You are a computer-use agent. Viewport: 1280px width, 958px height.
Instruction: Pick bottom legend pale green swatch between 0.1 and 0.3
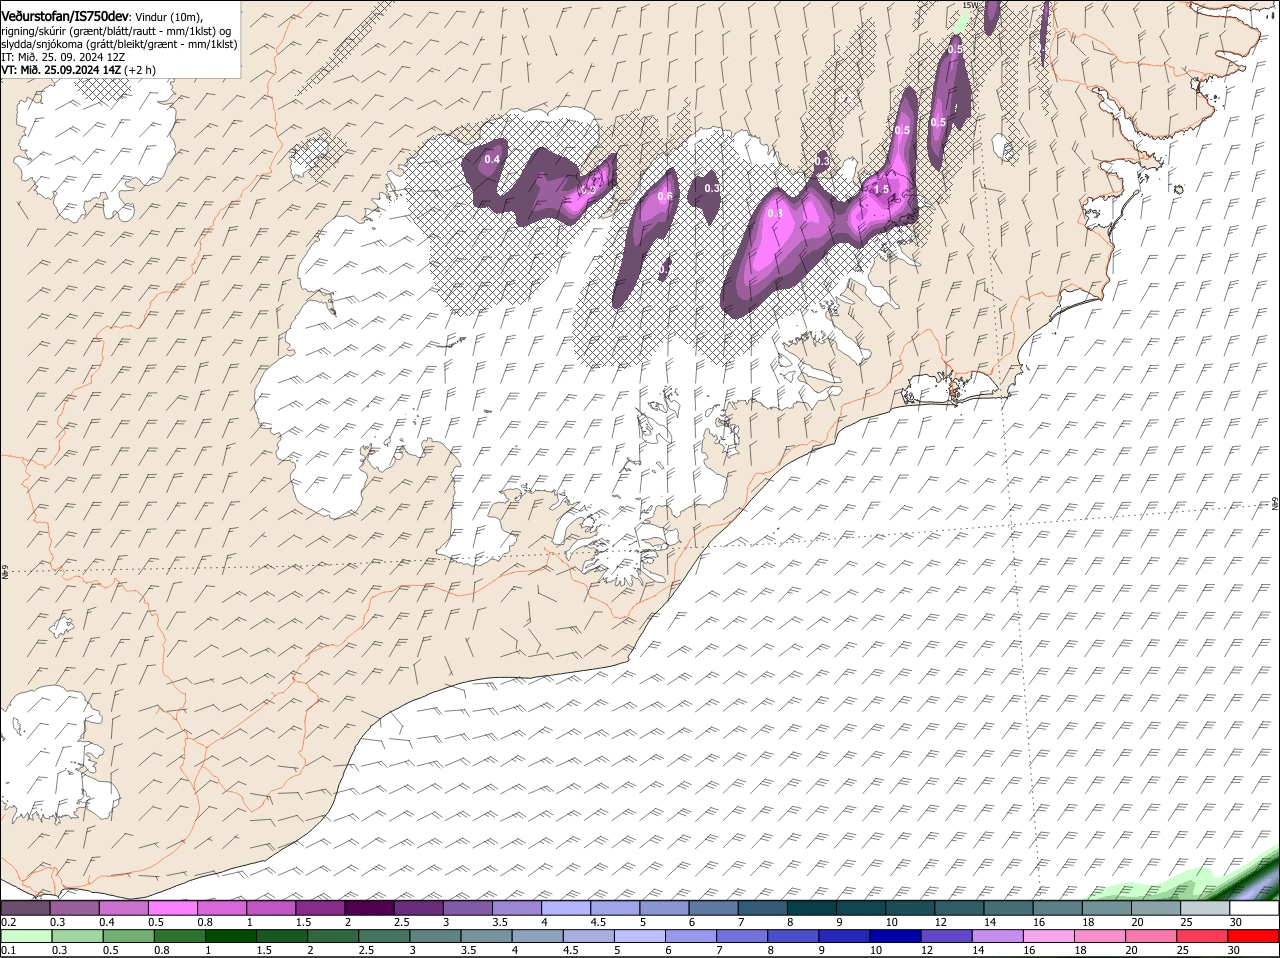(x=26, y=936)
